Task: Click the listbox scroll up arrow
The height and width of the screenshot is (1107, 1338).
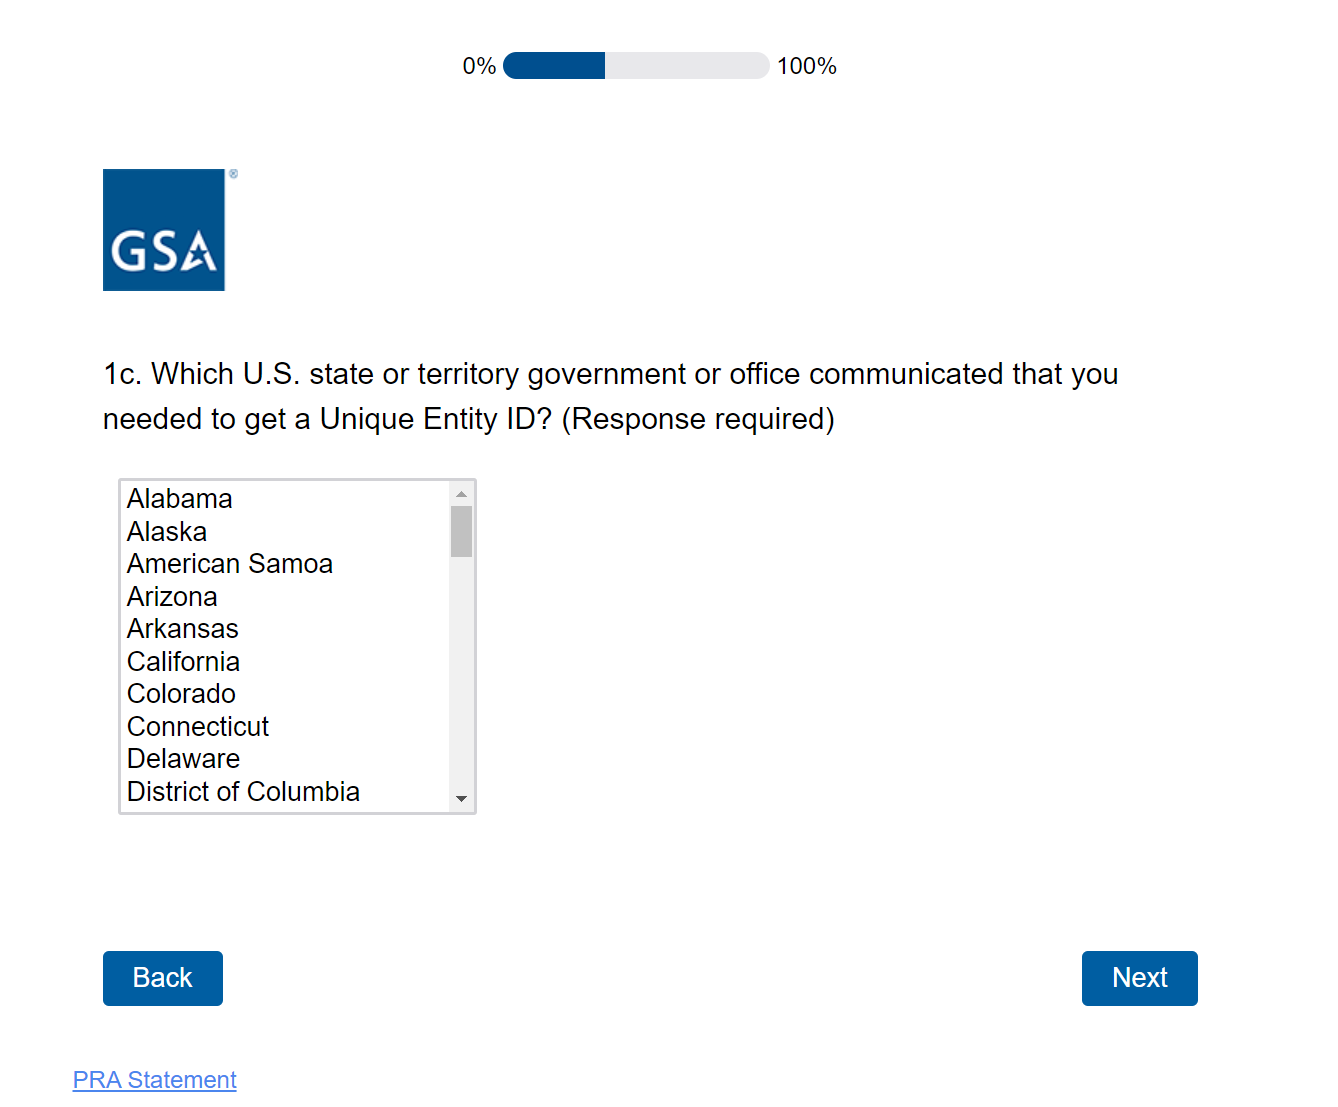Action: [x=461, y=495]
